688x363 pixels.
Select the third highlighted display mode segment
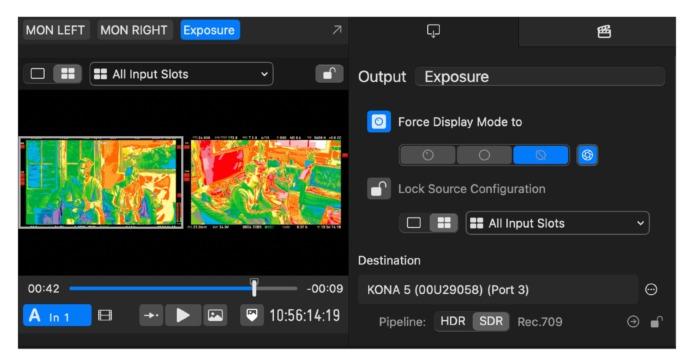point(541,155)
